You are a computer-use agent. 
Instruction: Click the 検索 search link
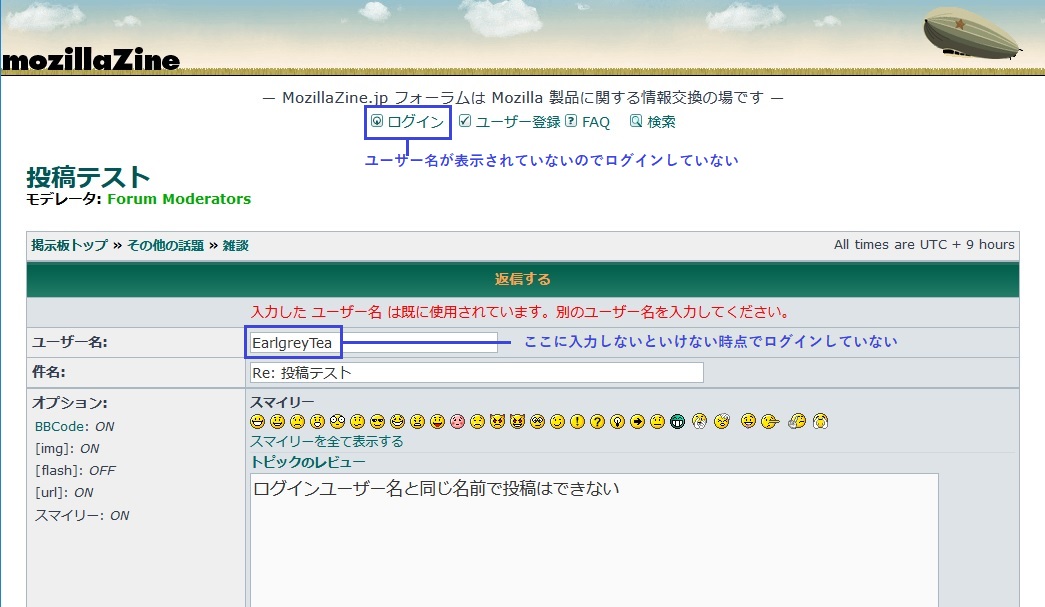tap(661, 122)
